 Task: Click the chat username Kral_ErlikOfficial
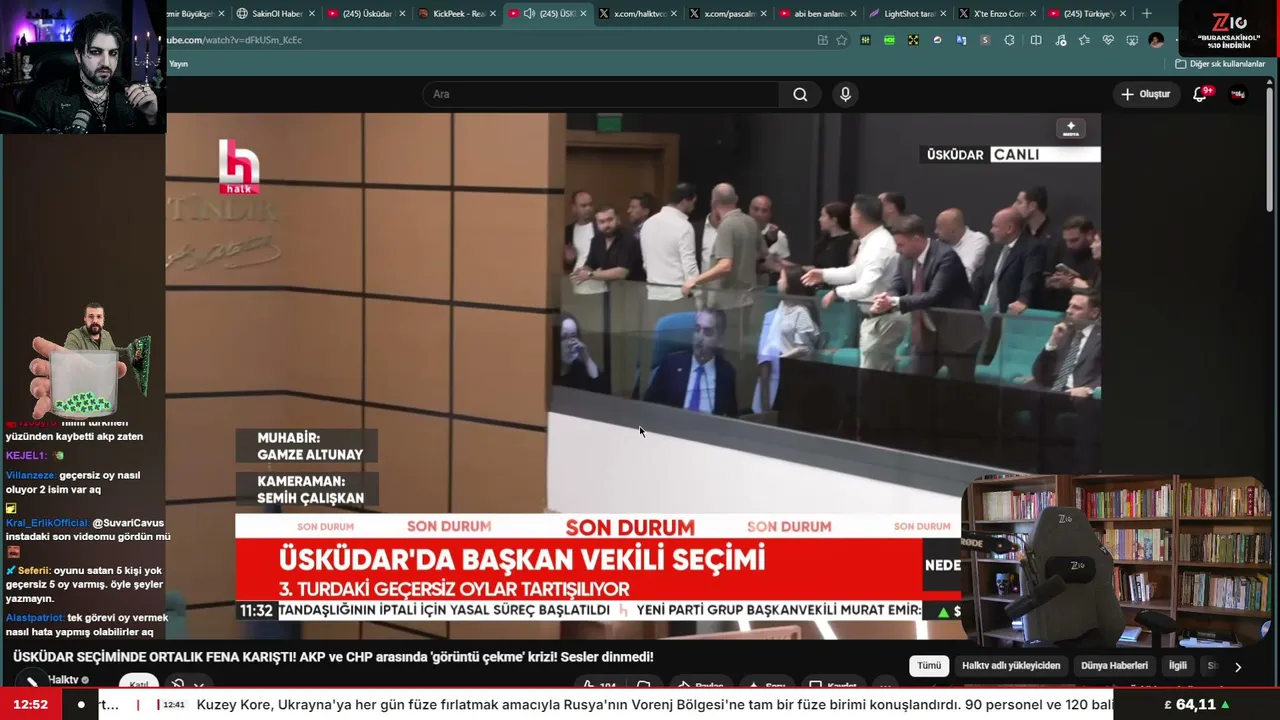47,523
